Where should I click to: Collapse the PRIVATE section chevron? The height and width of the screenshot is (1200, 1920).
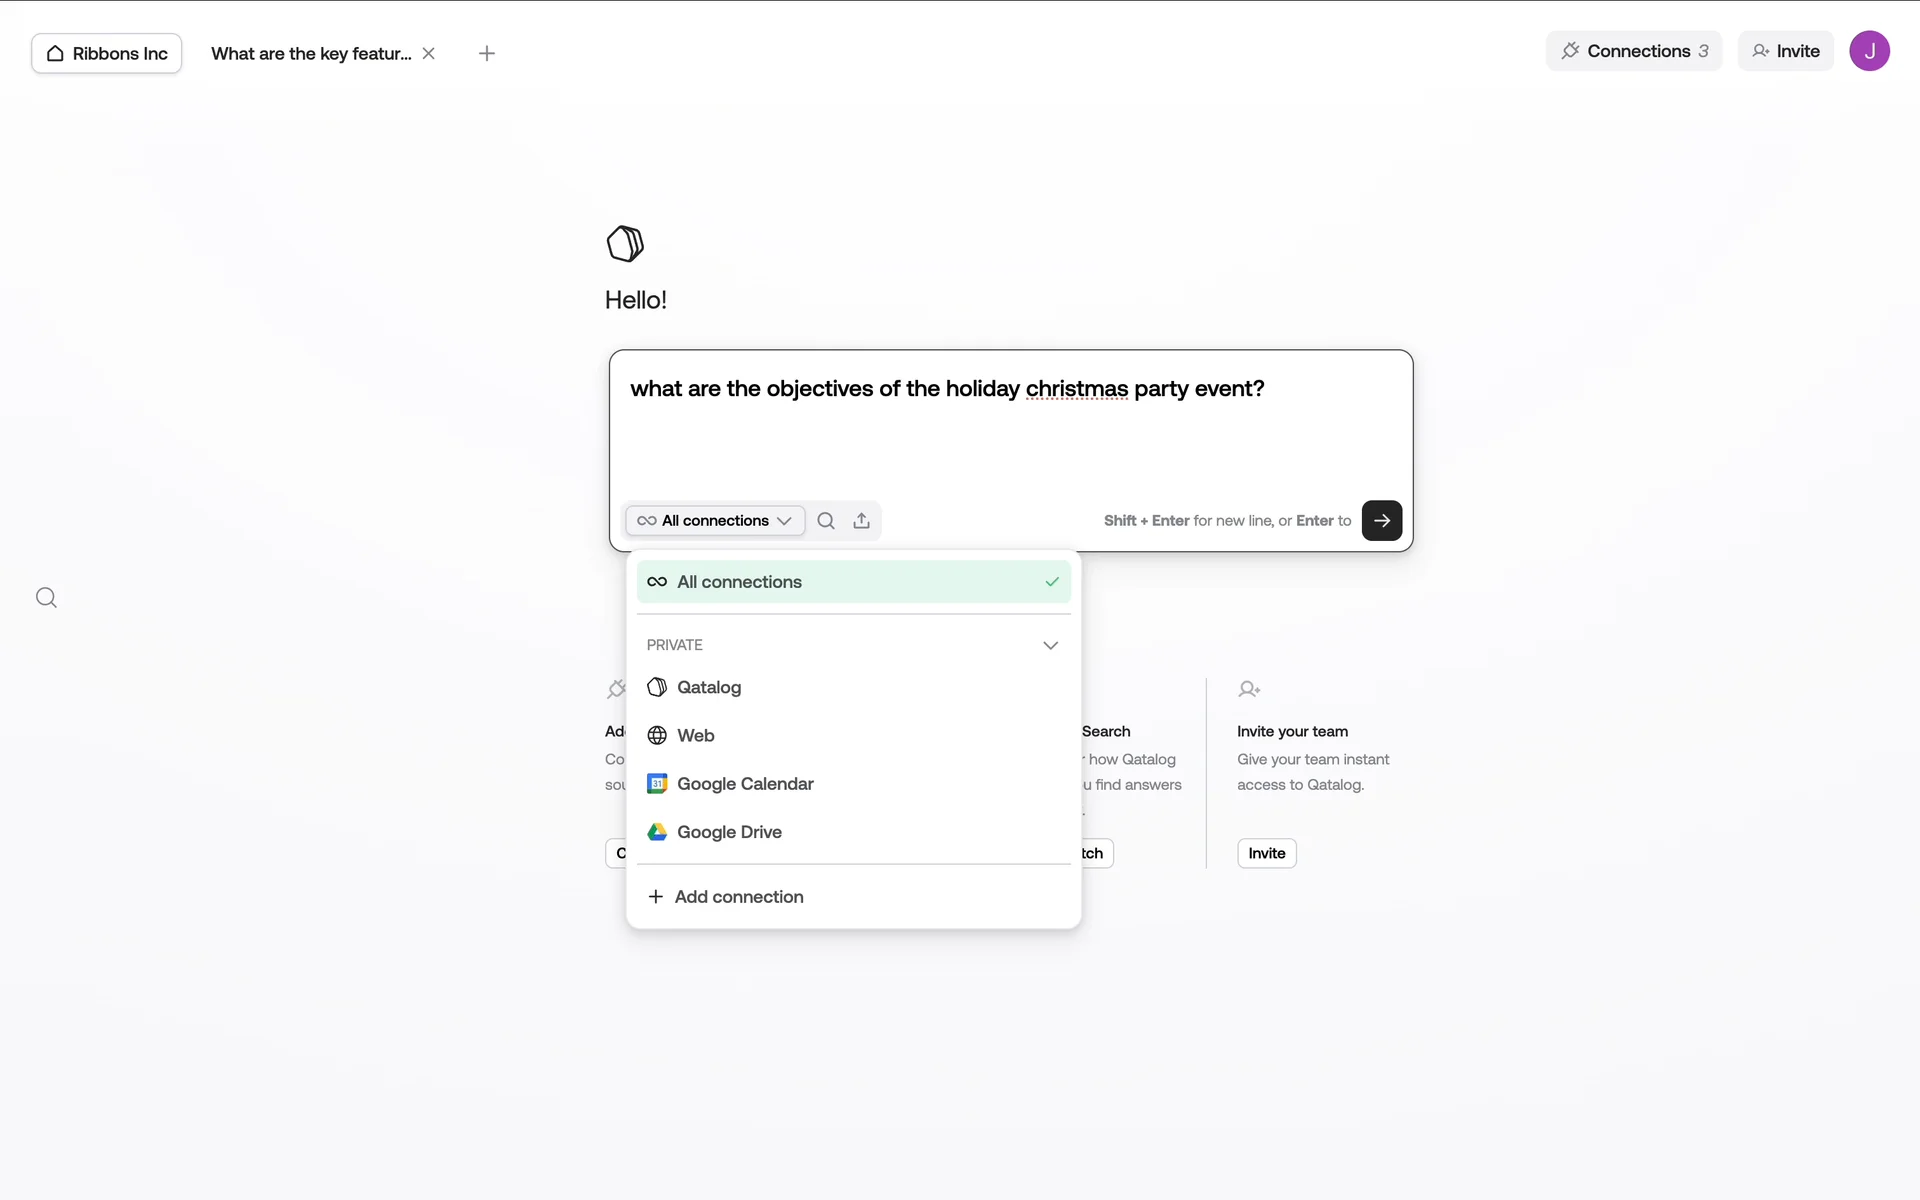1050,645
